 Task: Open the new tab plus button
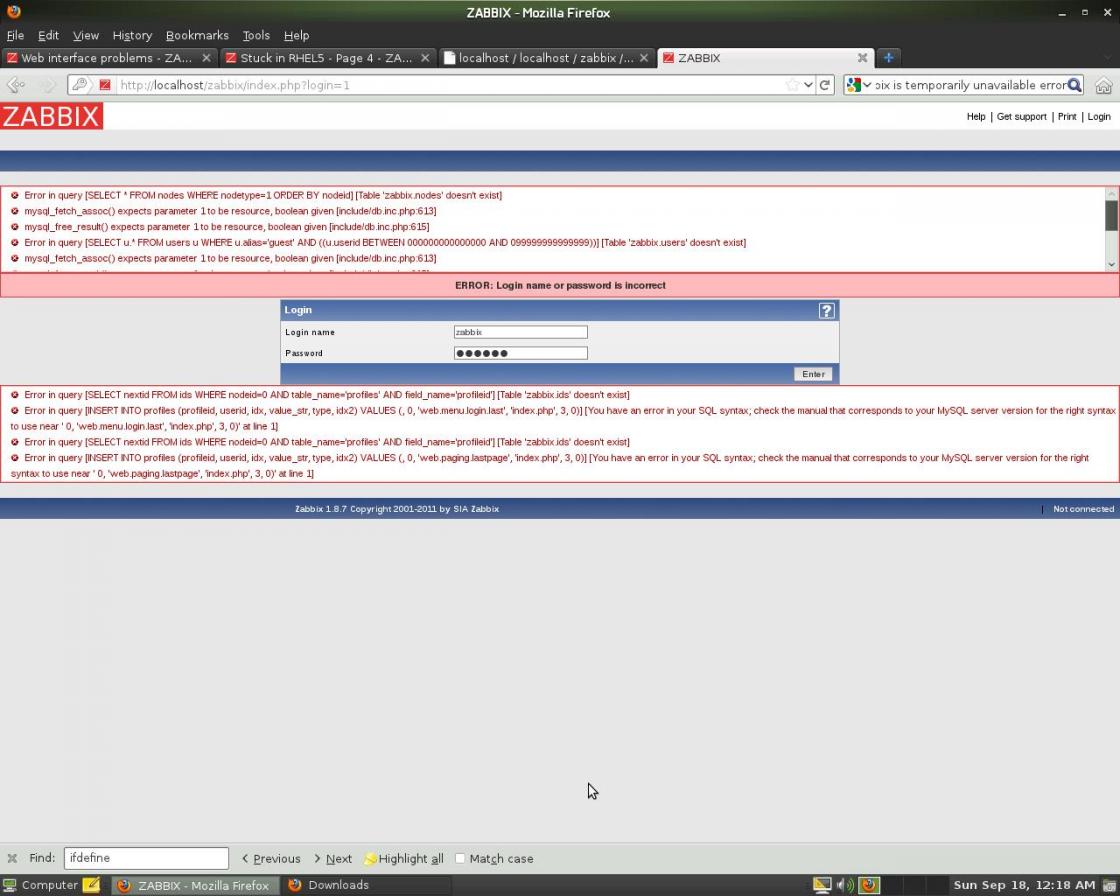click(x=889, y=58)
